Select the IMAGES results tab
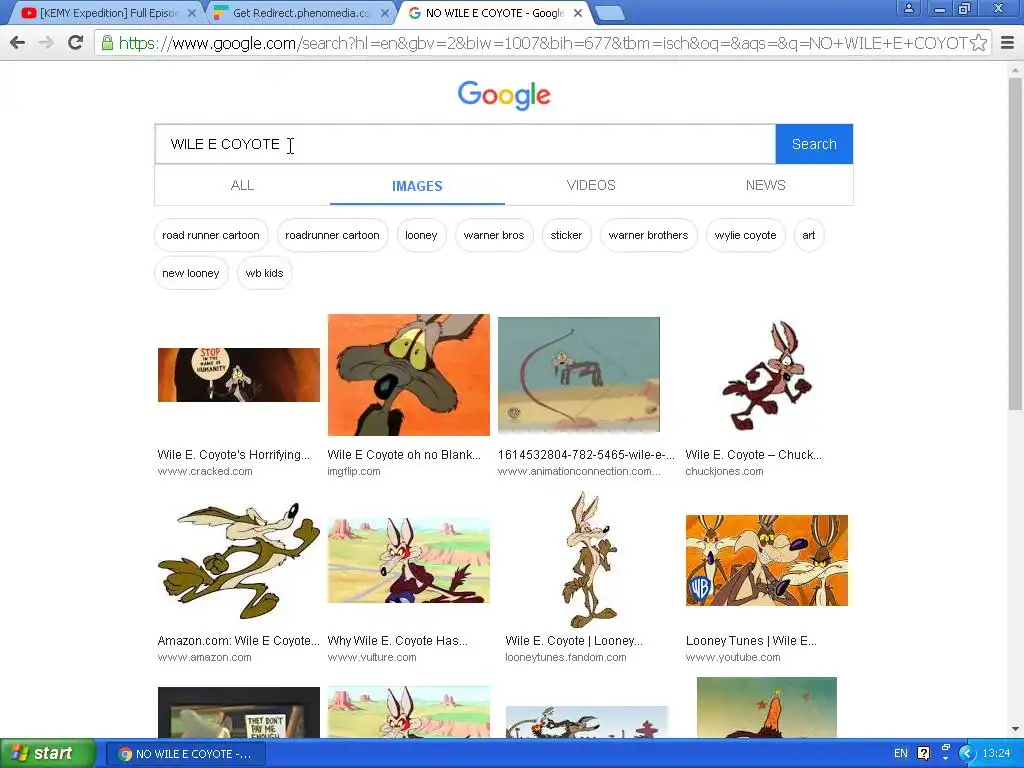This screenshot has width=1024, height=768. [x=417, y=186]
